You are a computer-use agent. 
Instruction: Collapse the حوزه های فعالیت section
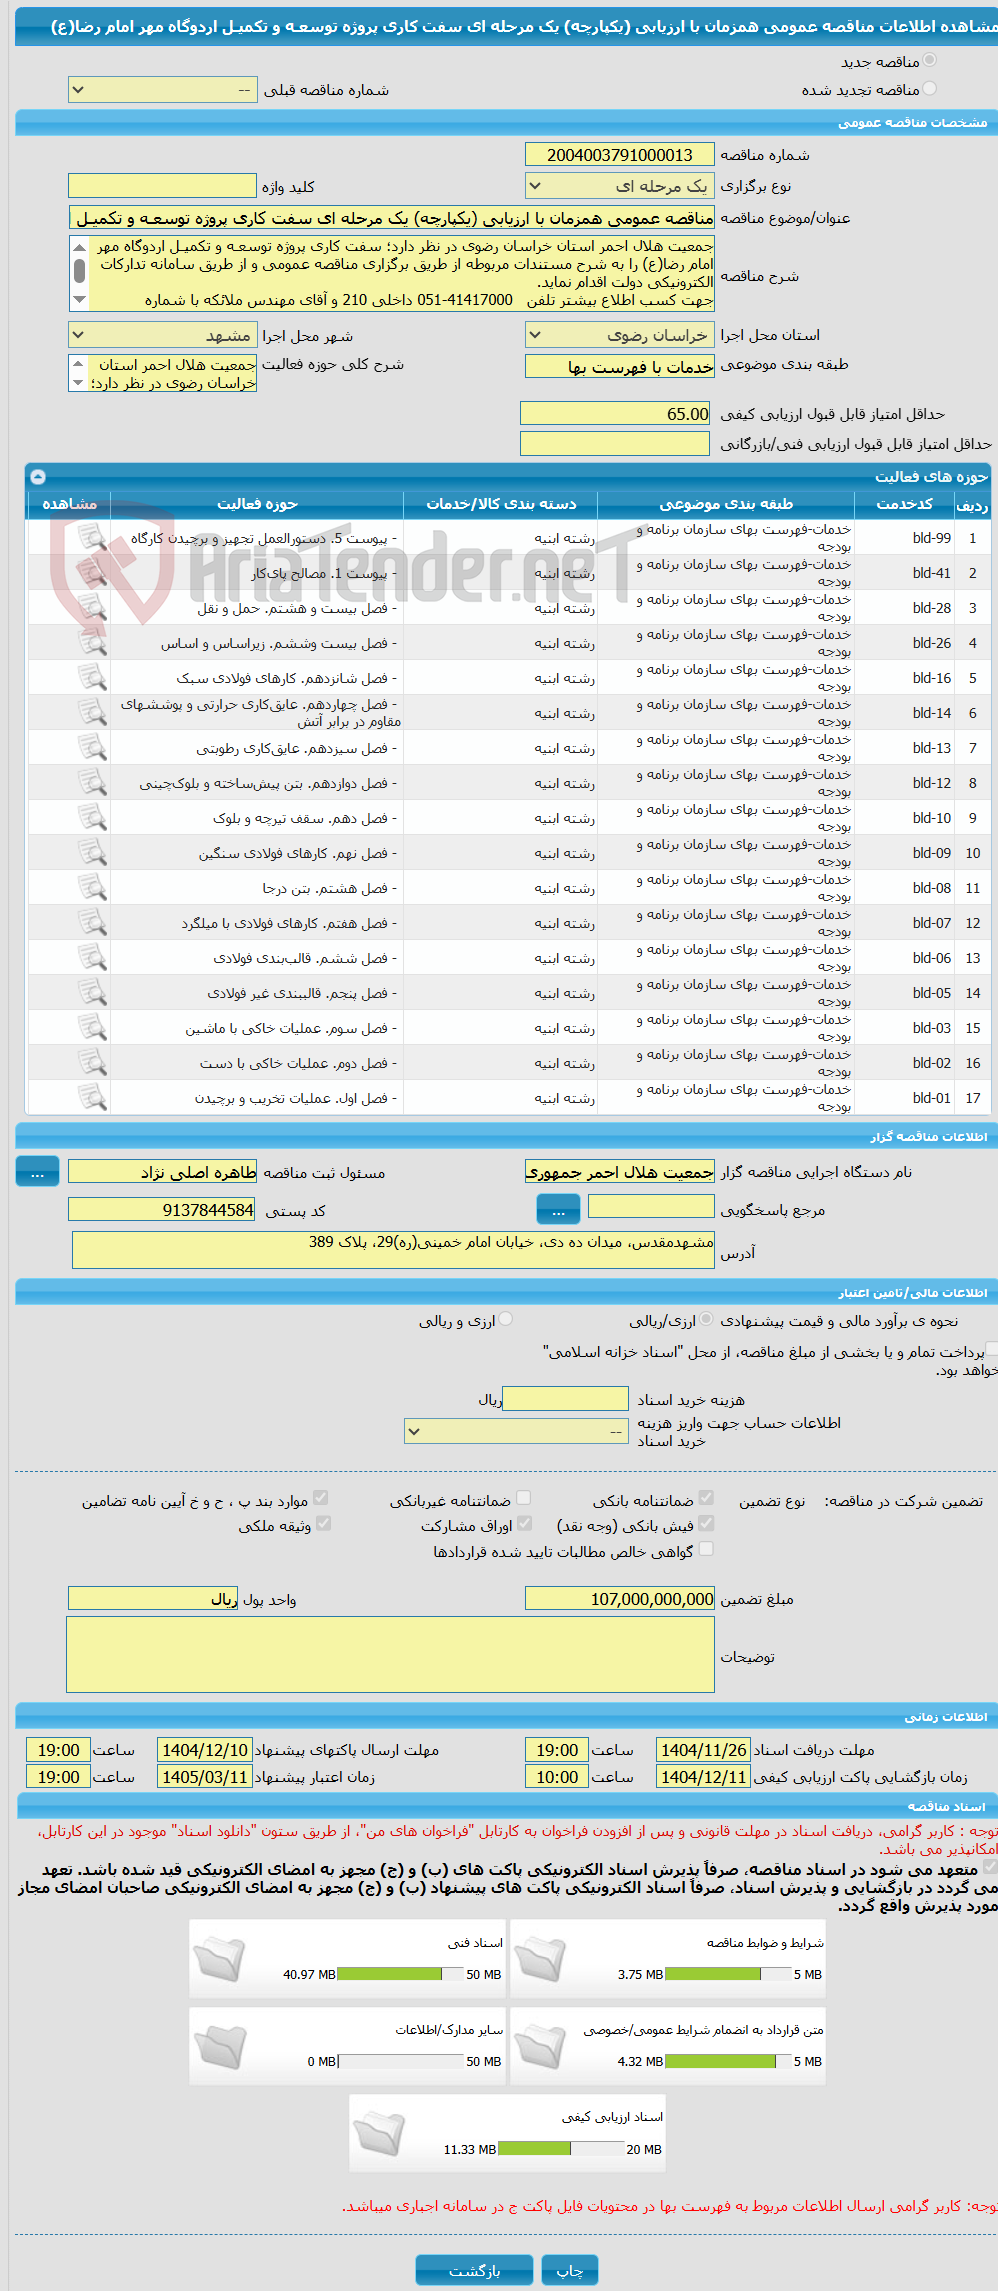[x=38, y=476]
